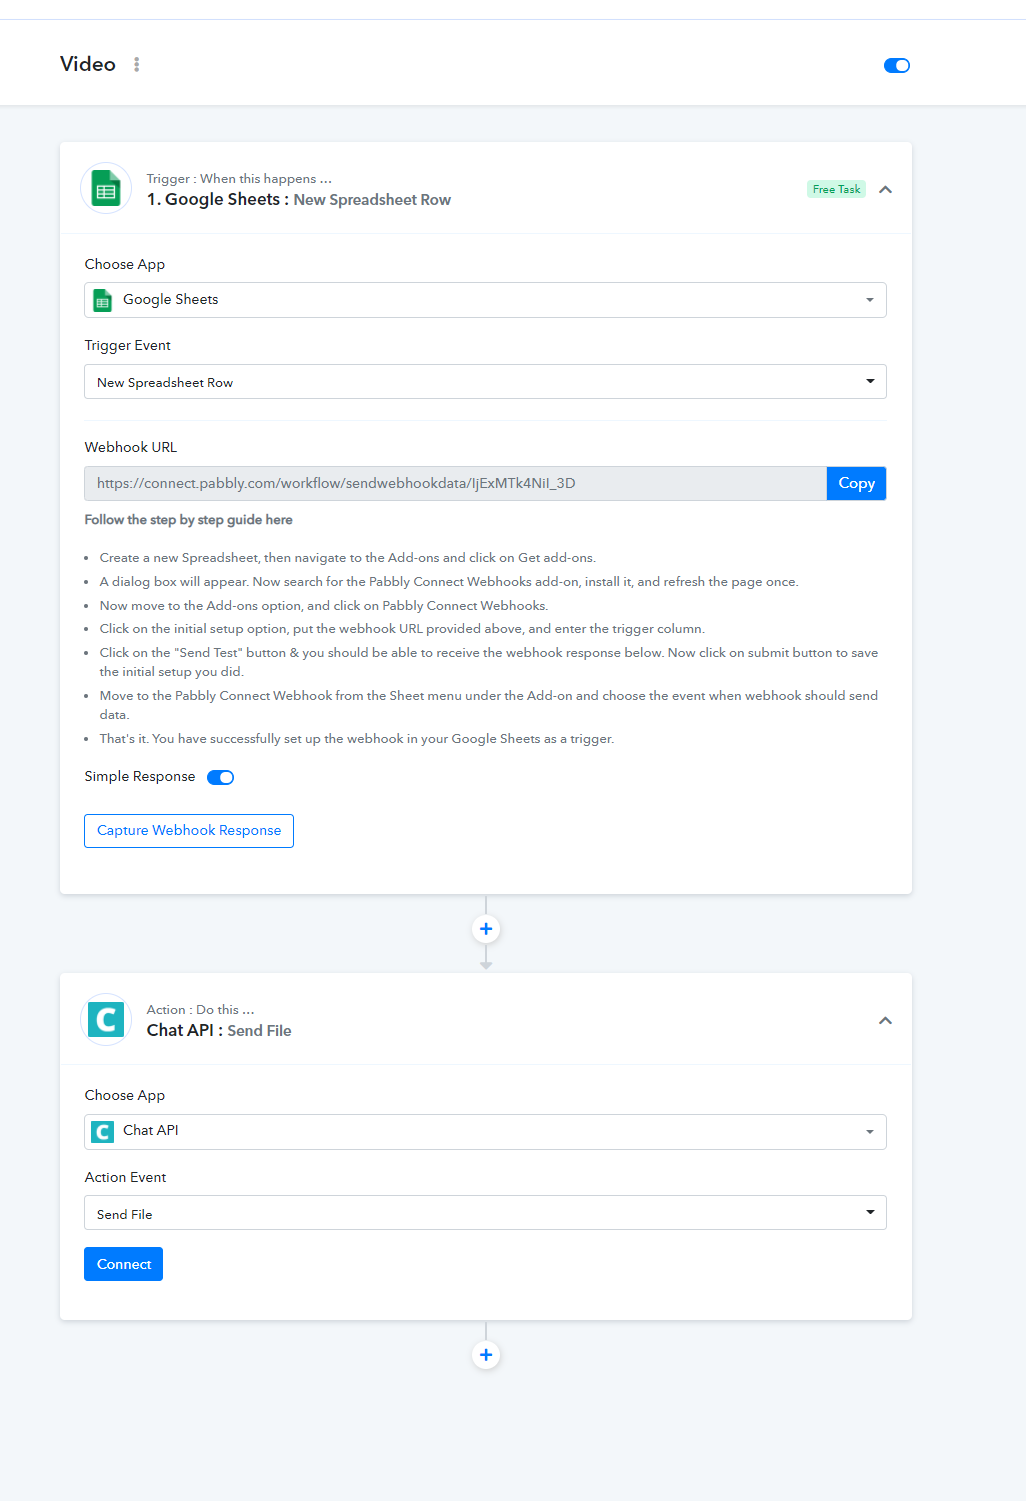Screen dimensions: 1026x1501
Task: Click the Free Task badge
Action: pos(836,189)
